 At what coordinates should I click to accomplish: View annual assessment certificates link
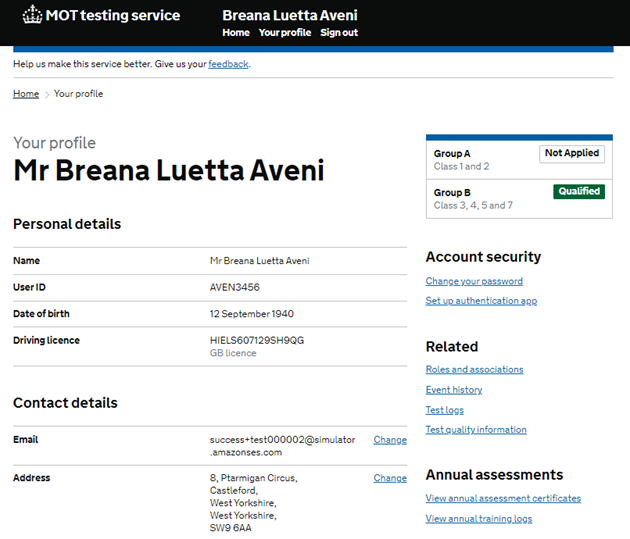click(x=503, y=498)
